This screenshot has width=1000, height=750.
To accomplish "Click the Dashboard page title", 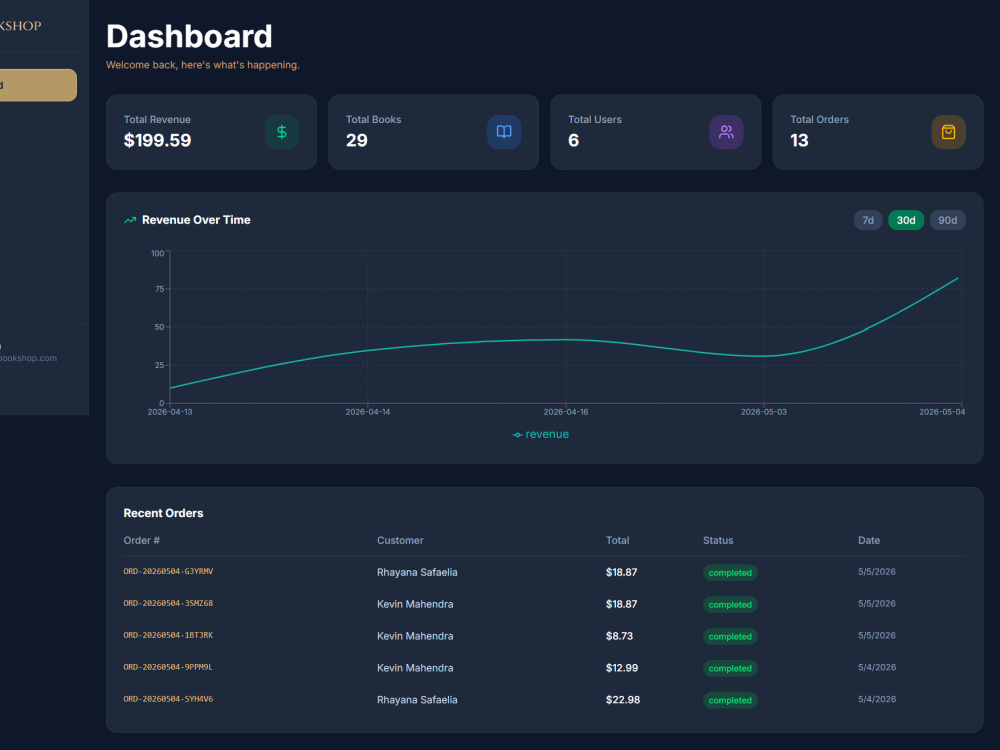I will click(189, 36).
